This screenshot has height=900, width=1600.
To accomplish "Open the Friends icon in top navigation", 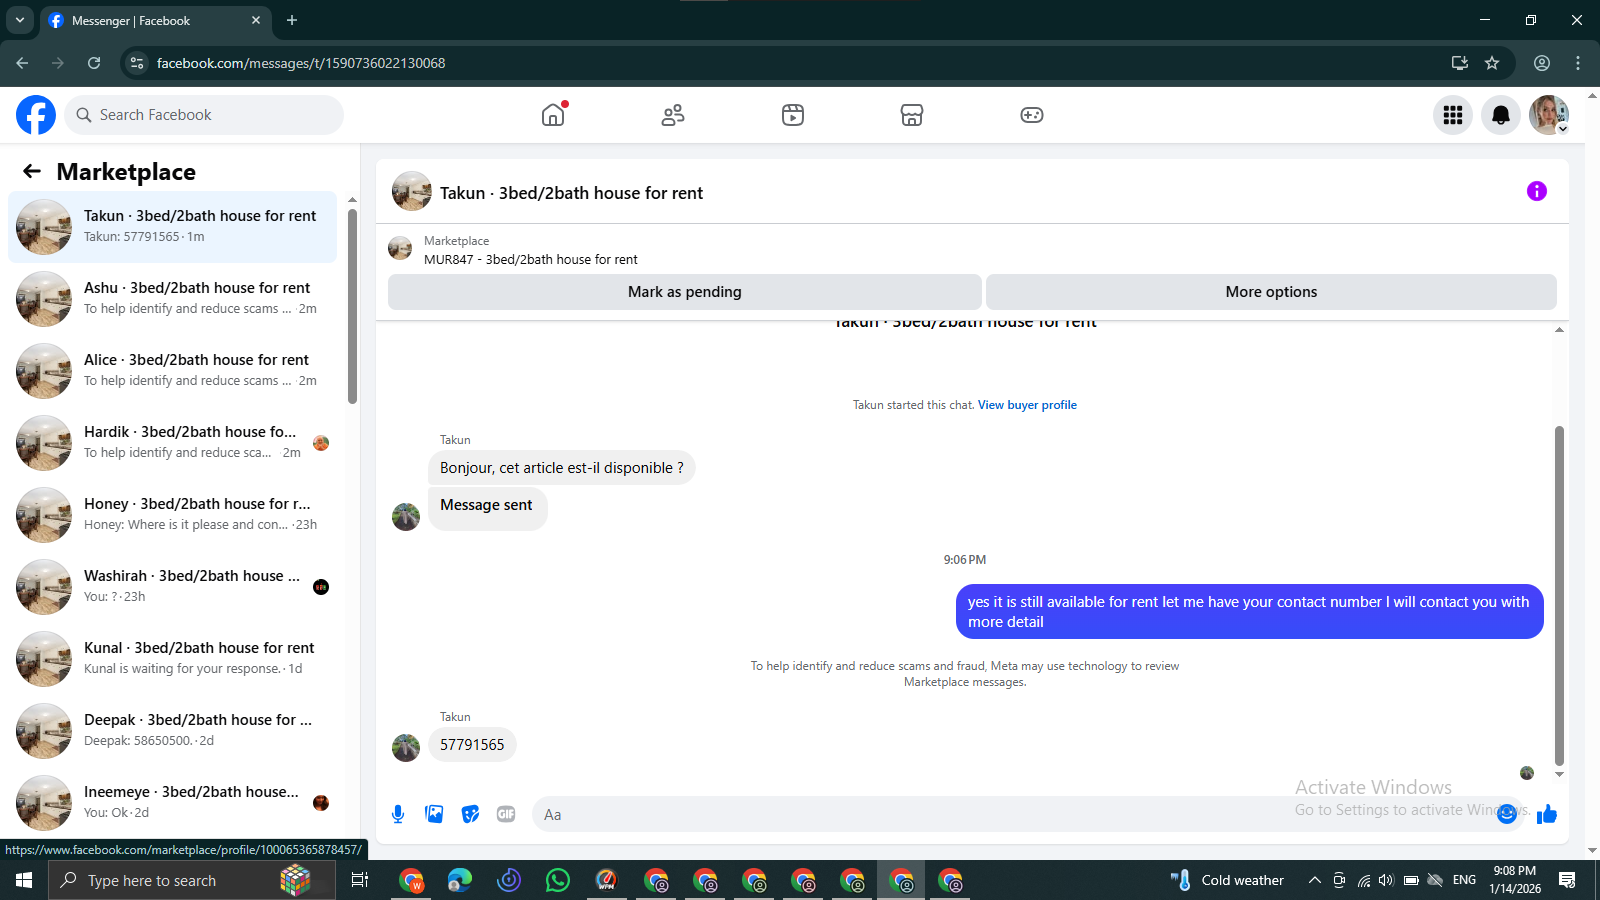I will 673,115.
